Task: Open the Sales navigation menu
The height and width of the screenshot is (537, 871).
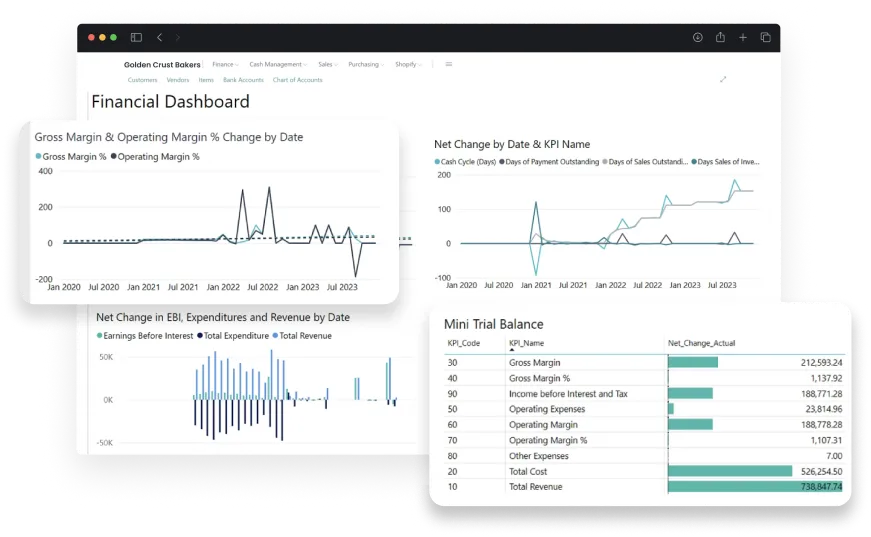Action: 326,64
